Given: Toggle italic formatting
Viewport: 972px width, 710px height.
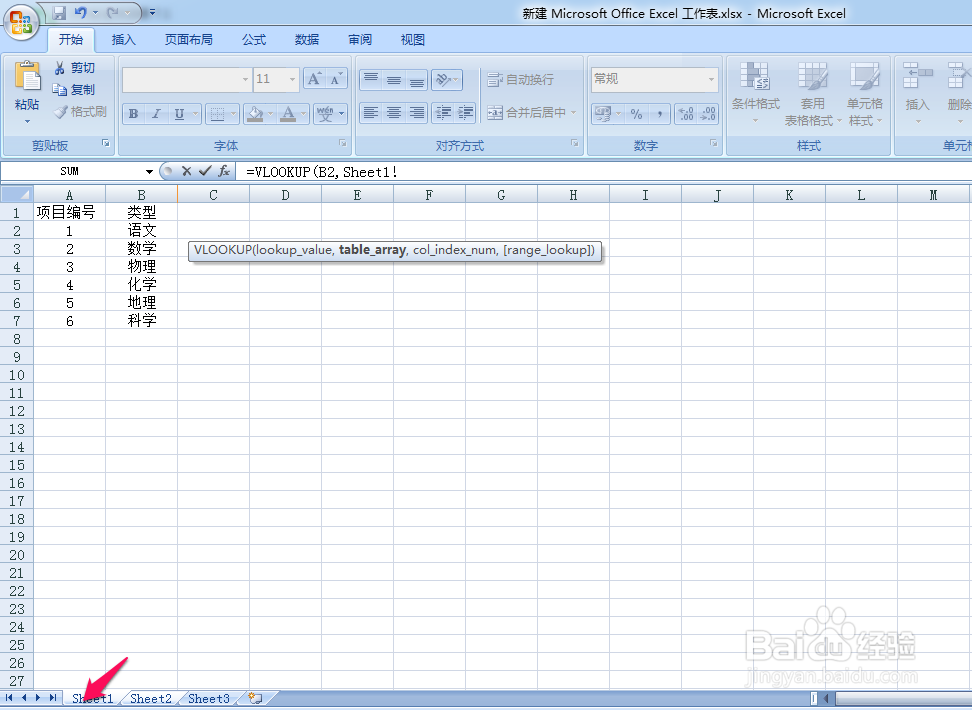Looking at the screenshot, I should [x=156, y=113].
